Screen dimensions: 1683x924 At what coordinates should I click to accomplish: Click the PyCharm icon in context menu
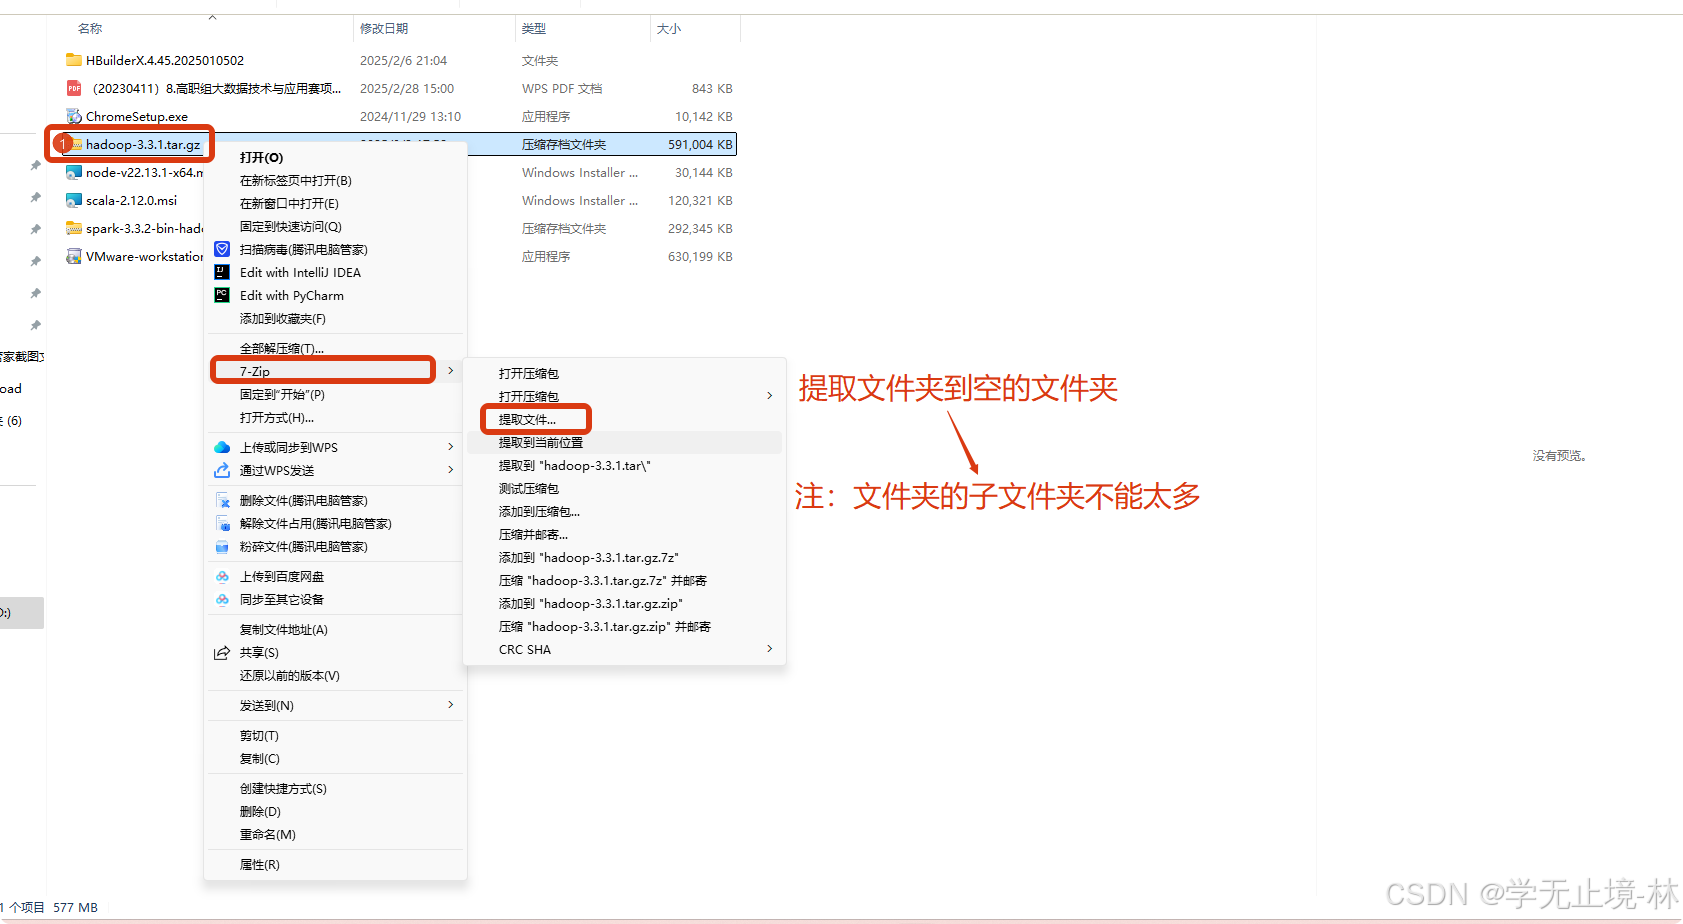[222, 295]
